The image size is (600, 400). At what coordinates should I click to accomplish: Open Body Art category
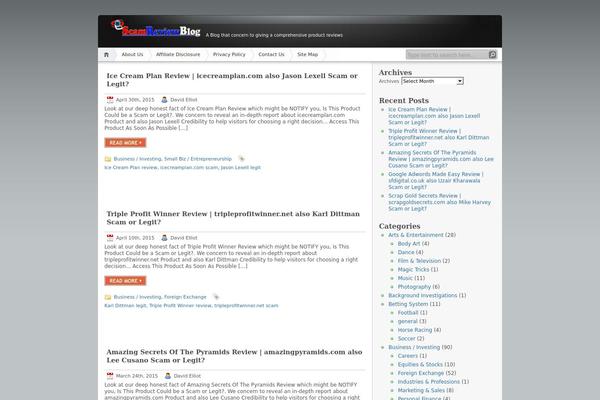point(409,244)
